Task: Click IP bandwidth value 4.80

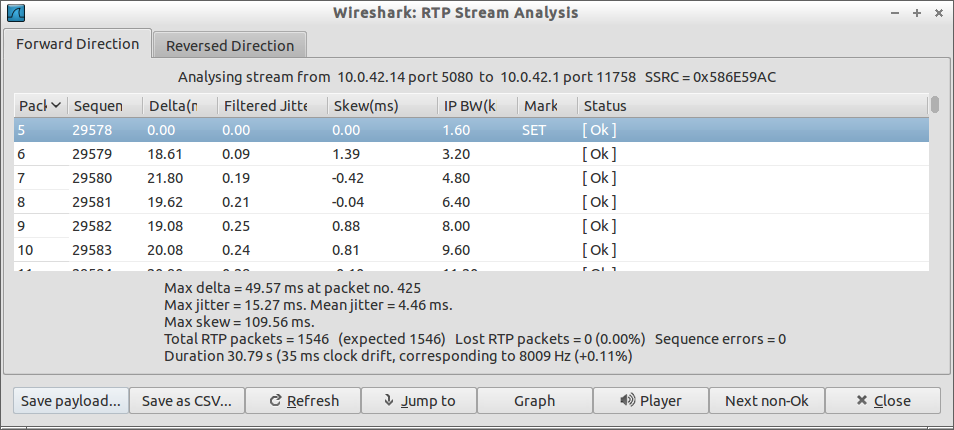Action: [456, 178]
